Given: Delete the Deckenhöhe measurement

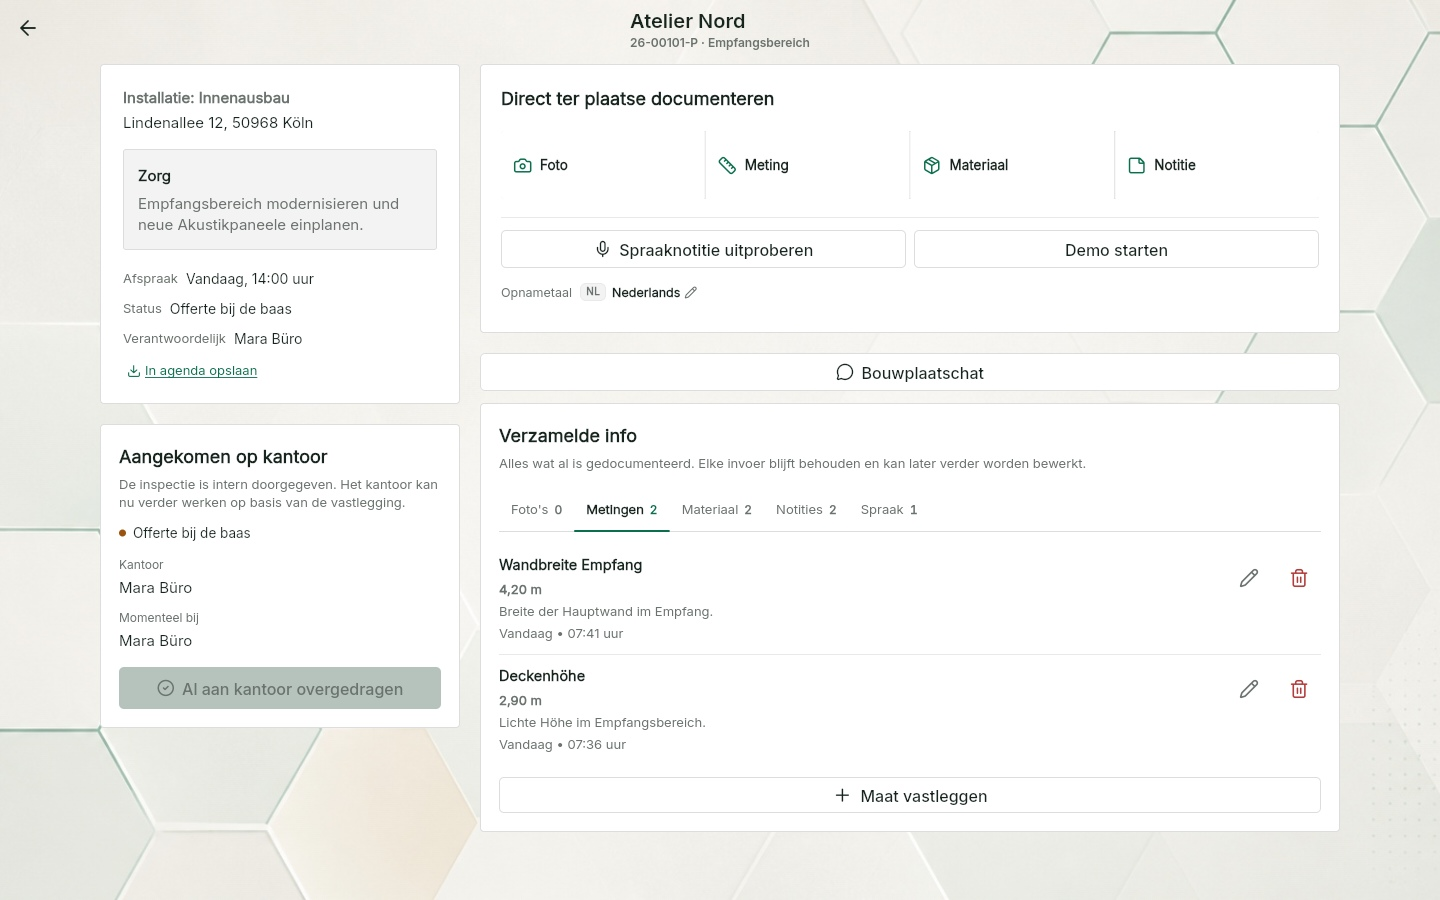Looking at the screenshot, I should pyautogui.click(x=1299, y=689).
